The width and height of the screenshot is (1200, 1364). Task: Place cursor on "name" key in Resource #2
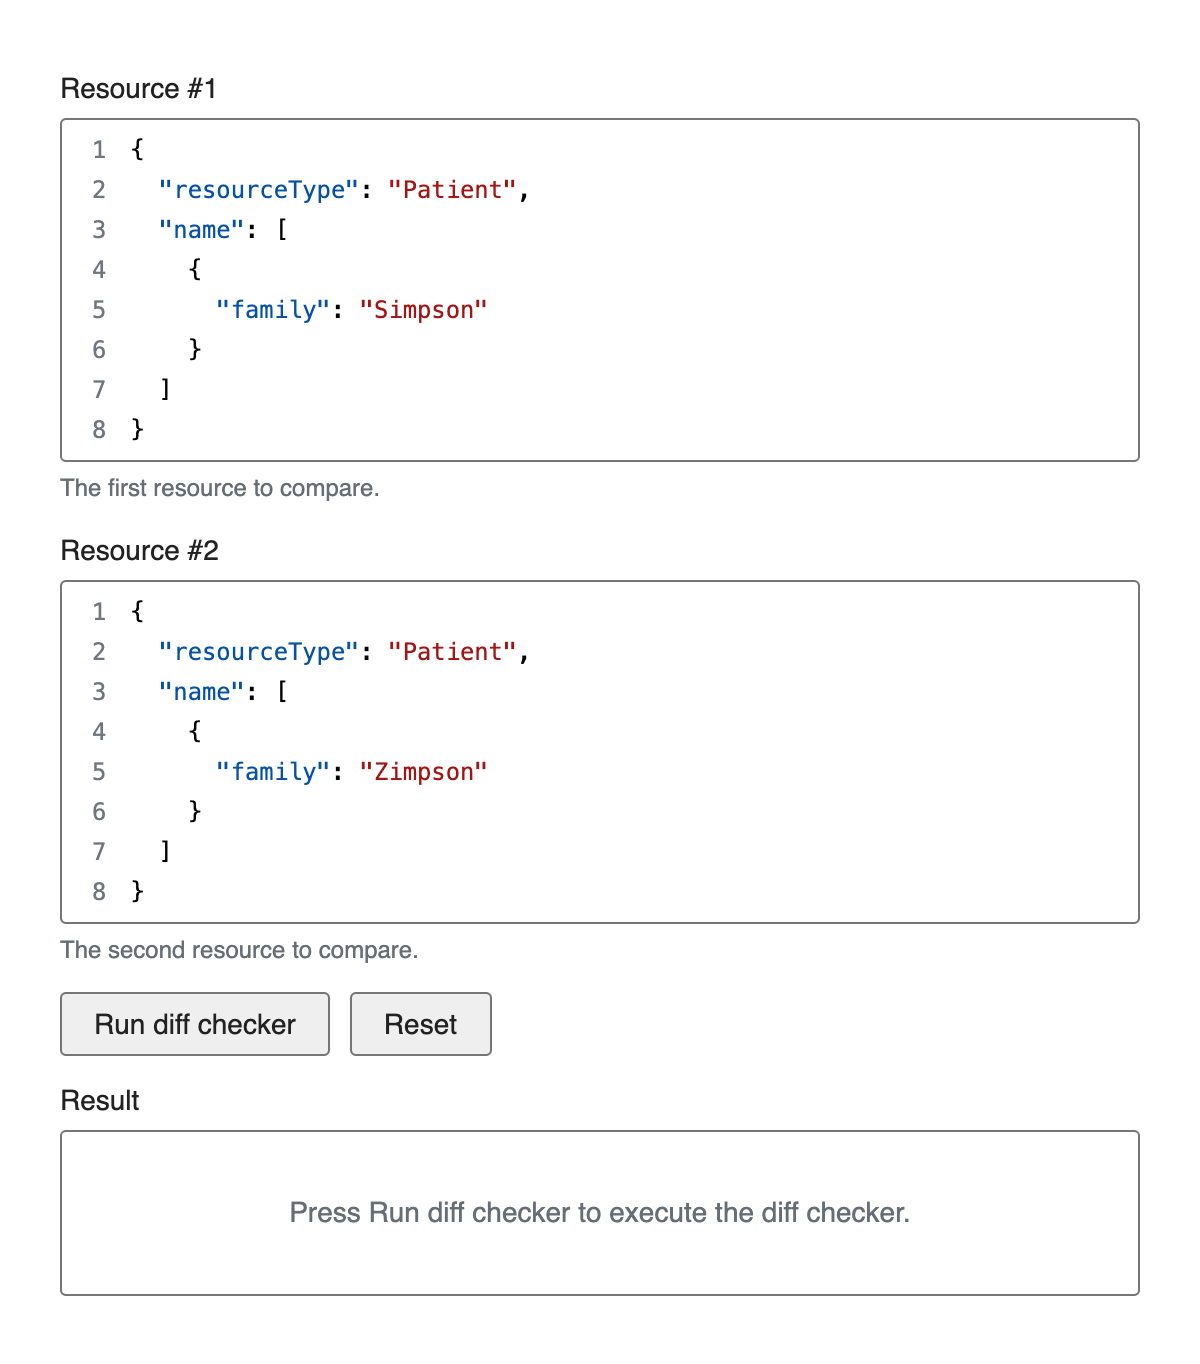click(x=202, y=692)
